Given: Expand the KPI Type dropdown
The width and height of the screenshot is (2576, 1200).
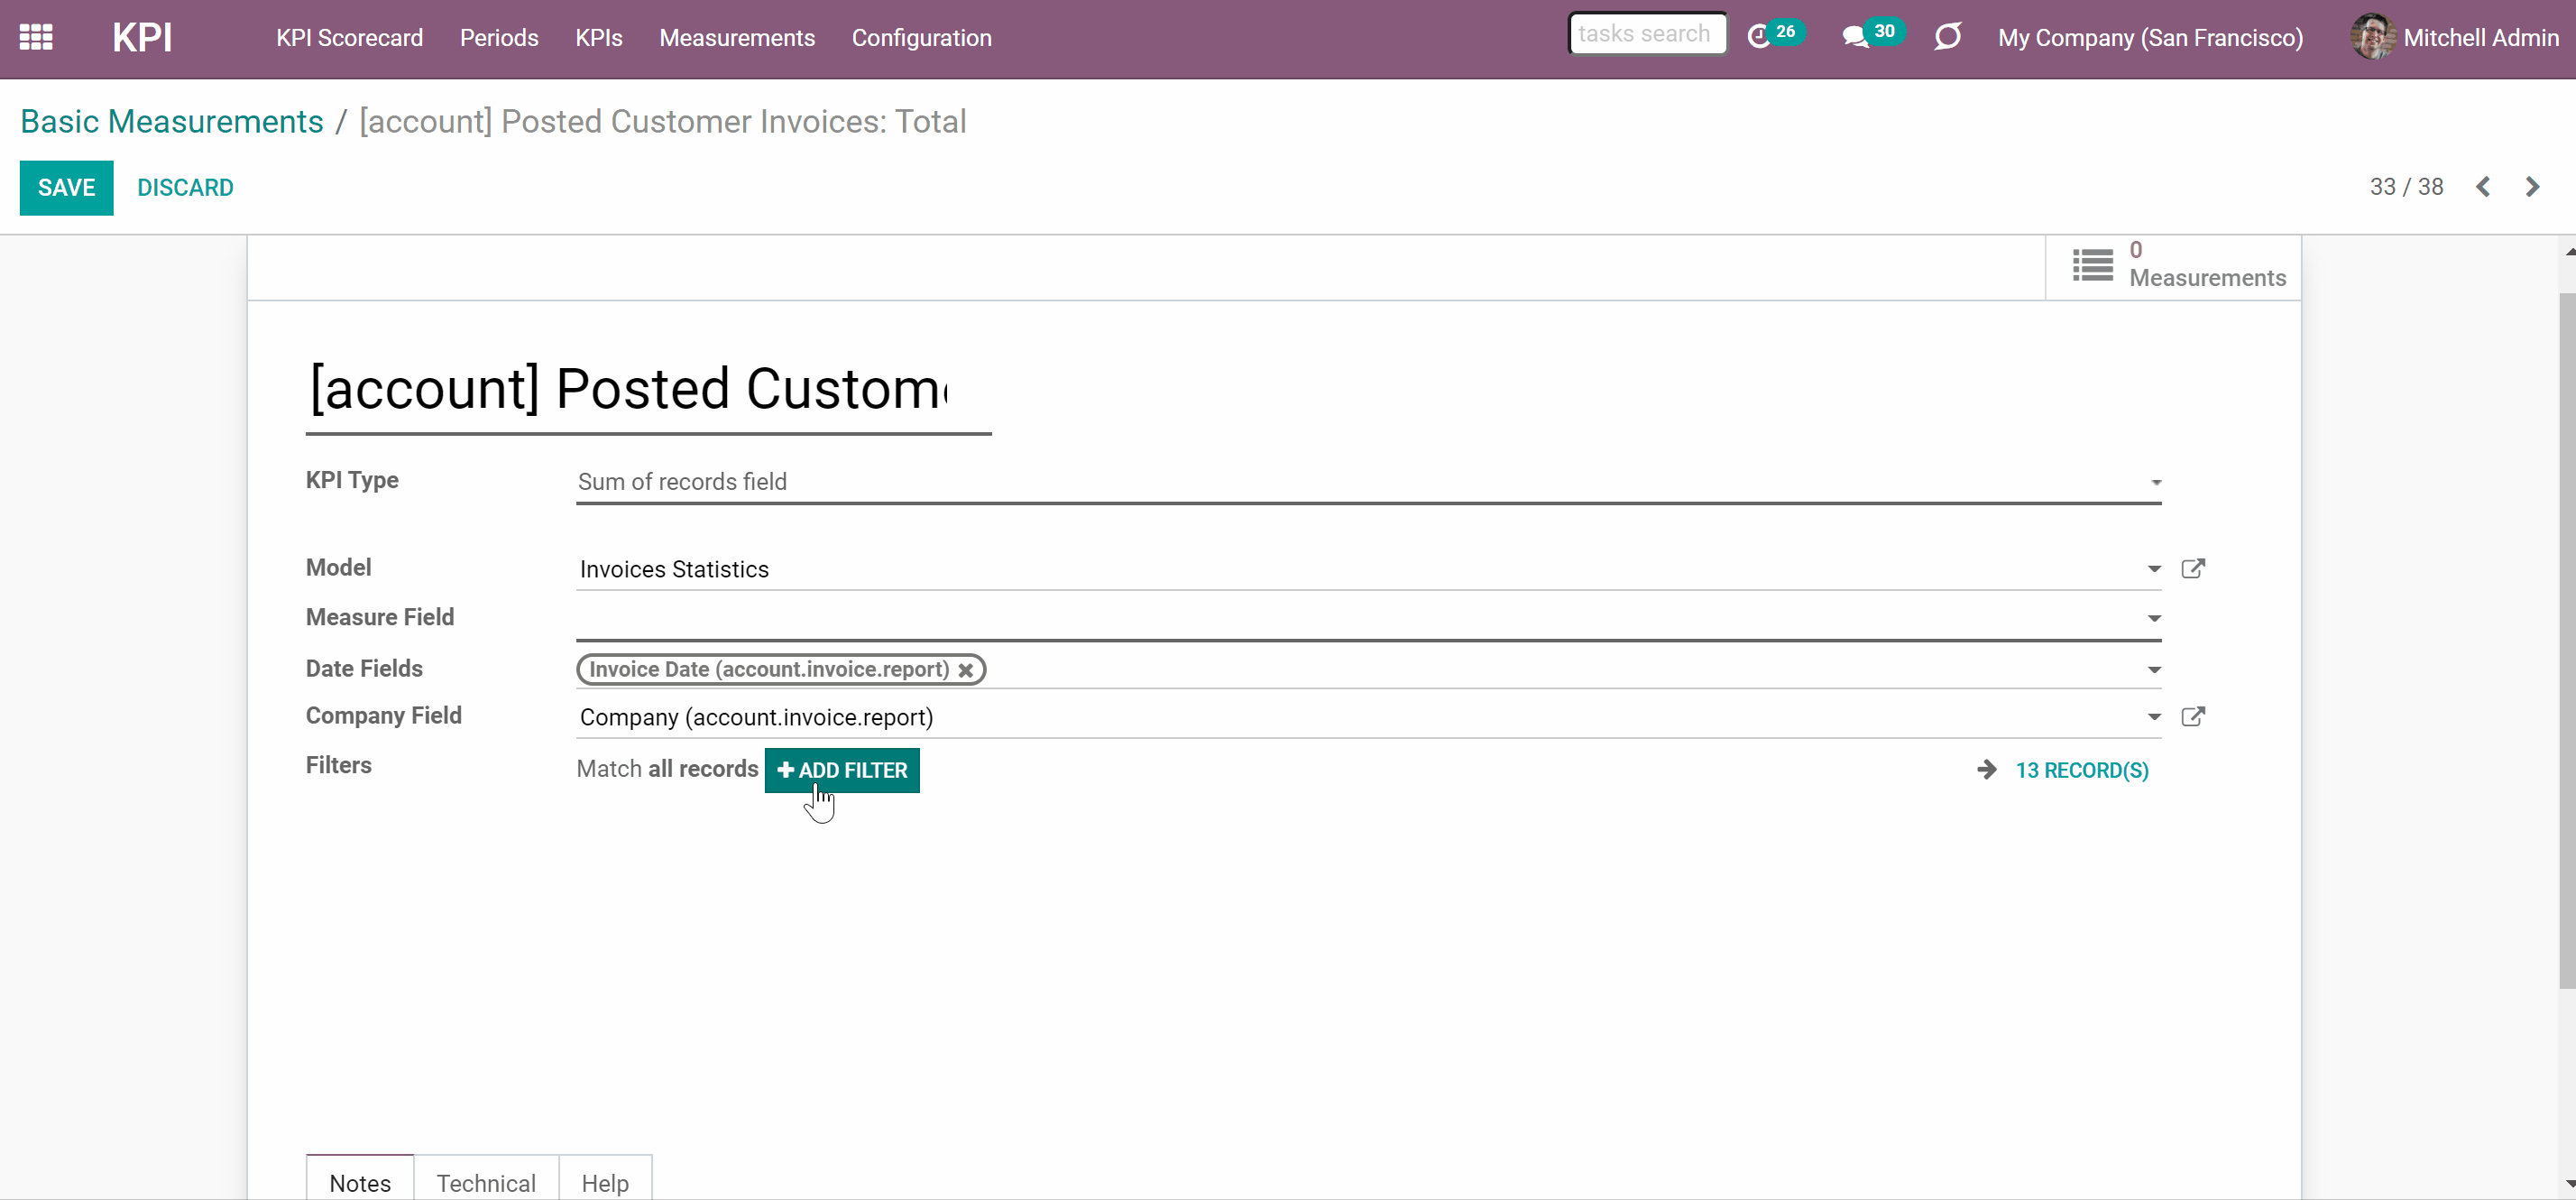Looking at the screenshot, I should click(x=2156, y=483).
